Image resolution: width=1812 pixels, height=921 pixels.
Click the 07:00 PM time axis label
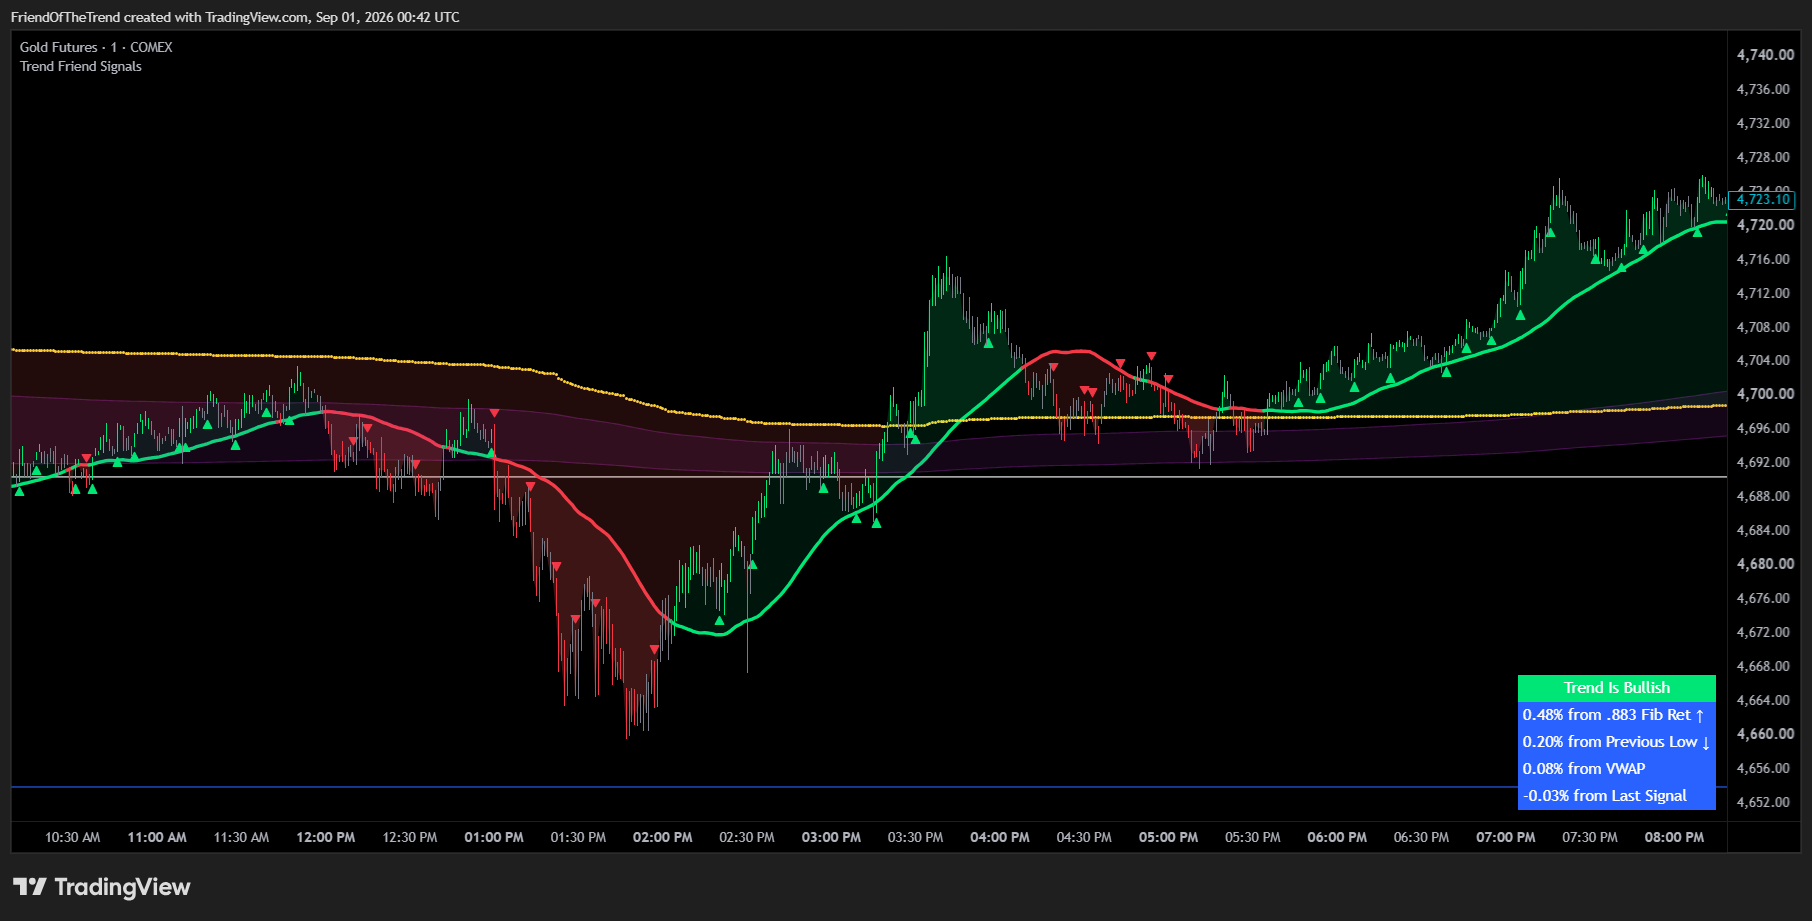tap(1506, 837)
